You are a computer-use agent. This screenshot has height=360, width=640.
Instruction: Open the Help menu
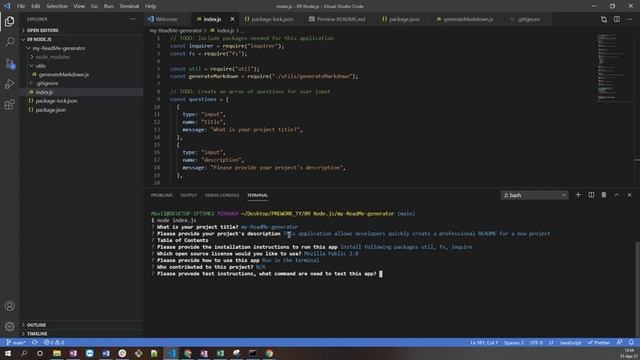tap(151, 6)
